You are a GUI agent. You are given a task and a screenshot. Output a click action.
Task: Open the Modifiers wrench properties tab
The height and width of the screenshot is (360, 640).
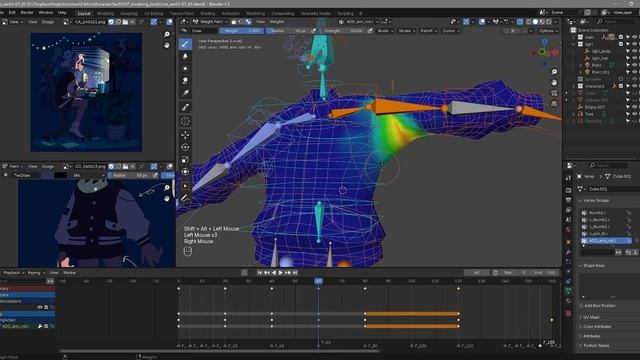(568, 252)
